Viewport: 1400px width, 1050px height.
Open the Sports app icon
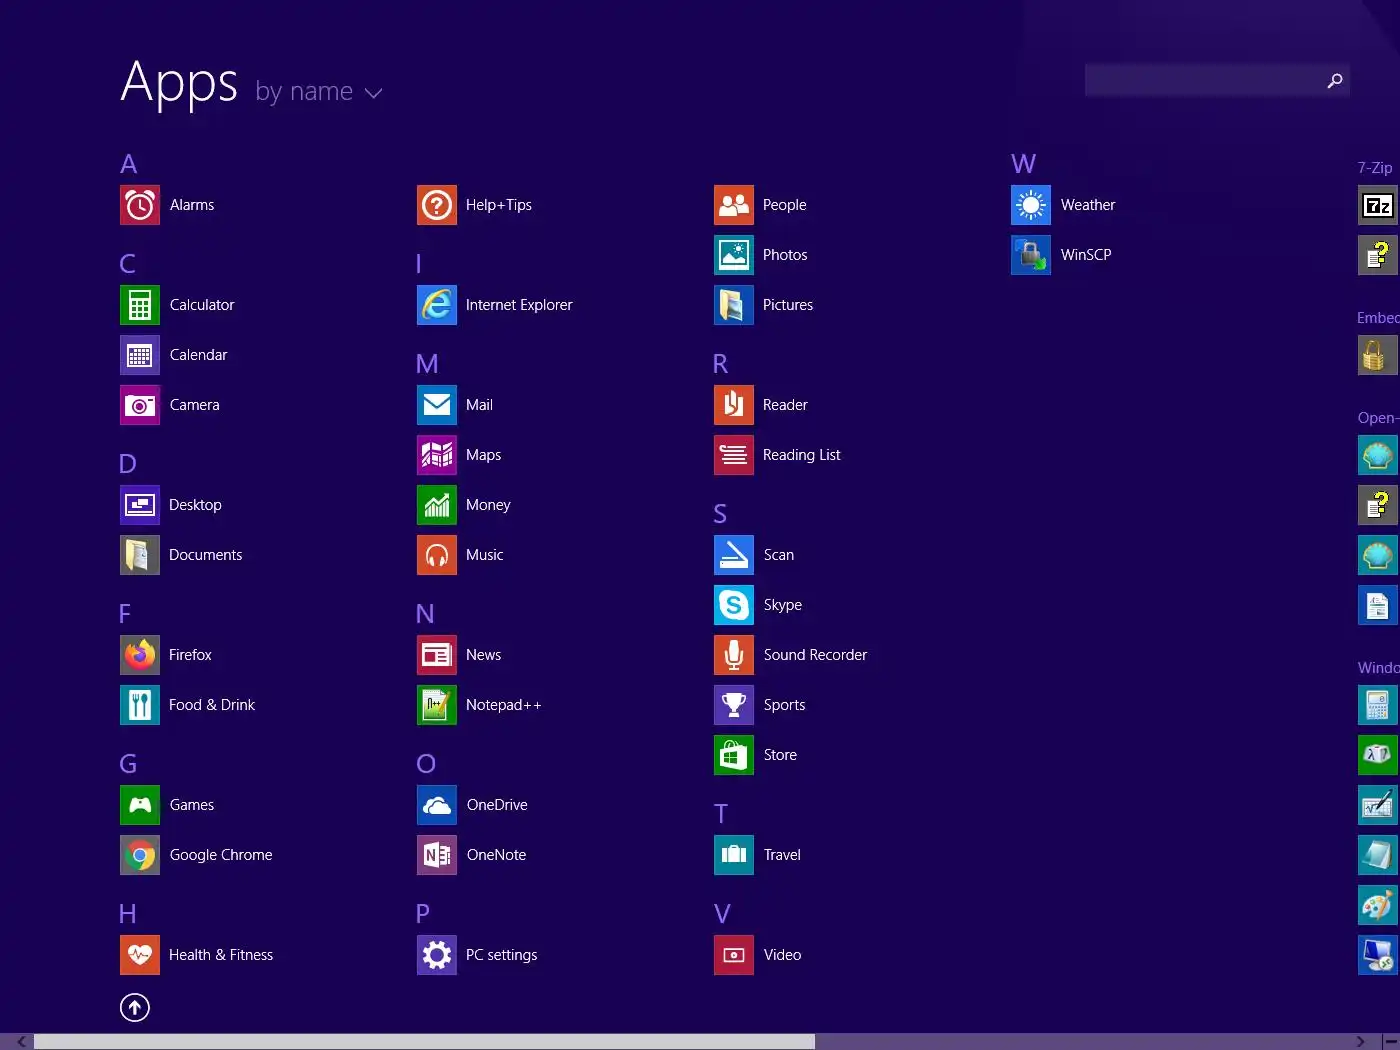734,705
